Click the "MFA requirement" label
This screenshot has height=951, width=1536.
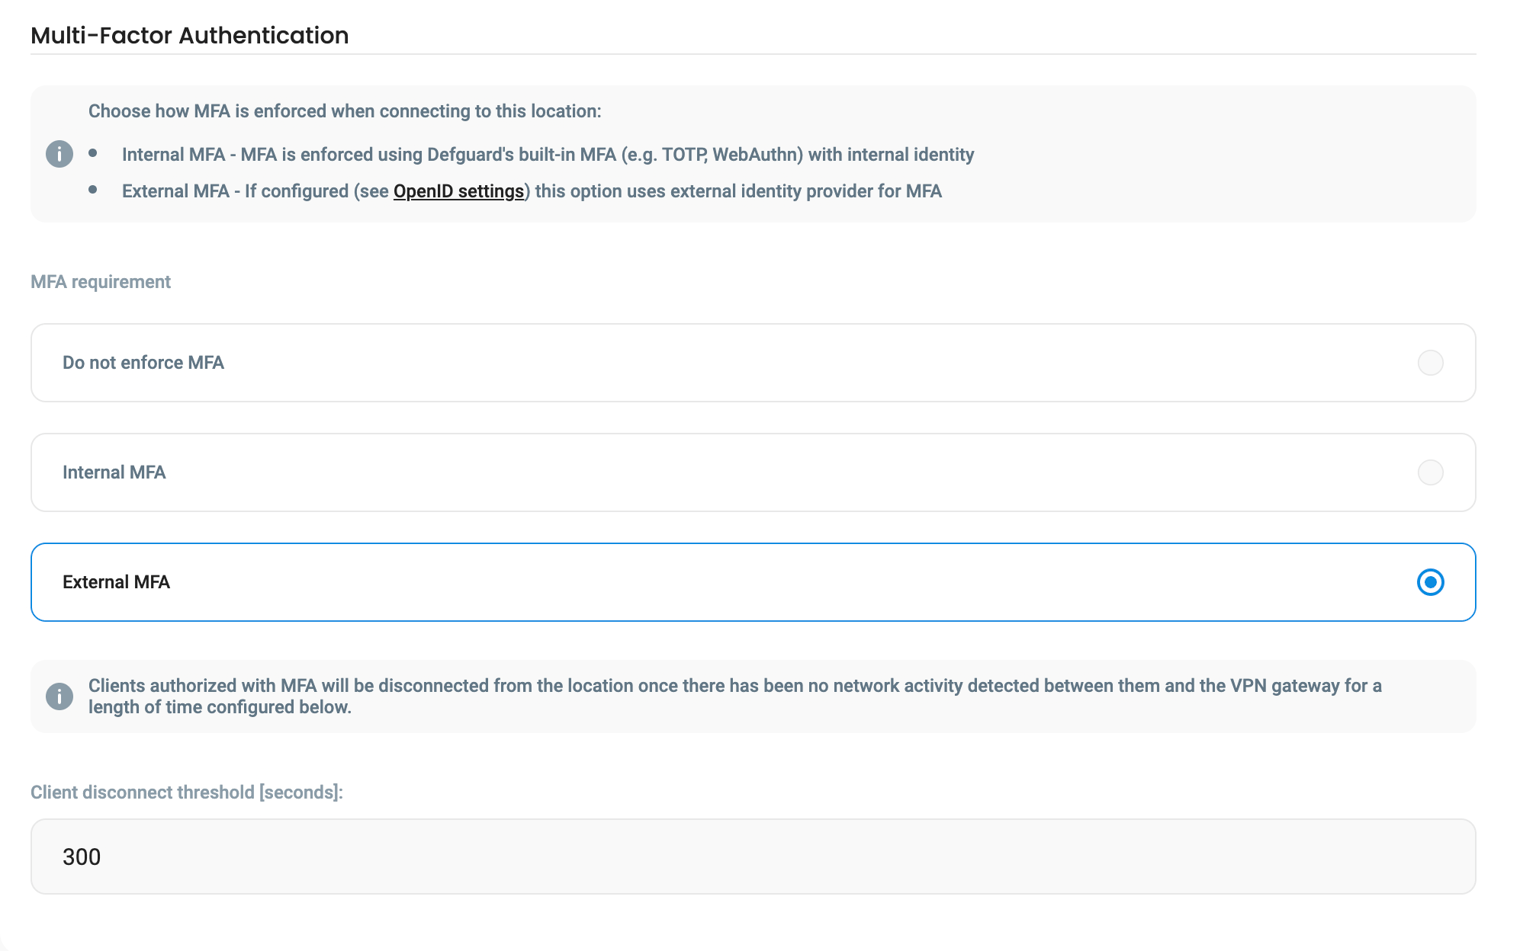pyautogui.click(x=100, y=281)
